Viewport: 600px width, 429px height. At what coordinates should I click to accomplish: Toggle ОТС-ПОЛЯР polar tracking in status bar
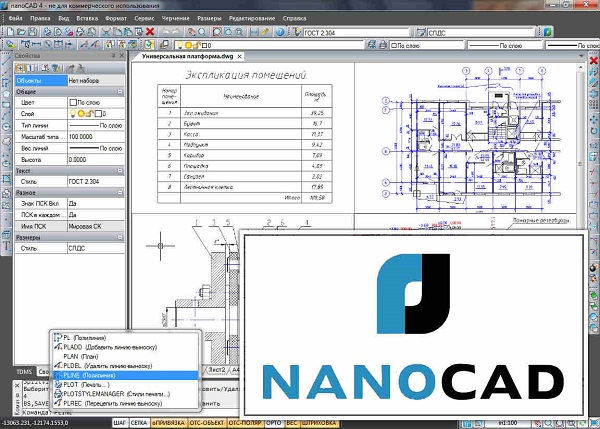pyautogui.click(x=245, y=423)
